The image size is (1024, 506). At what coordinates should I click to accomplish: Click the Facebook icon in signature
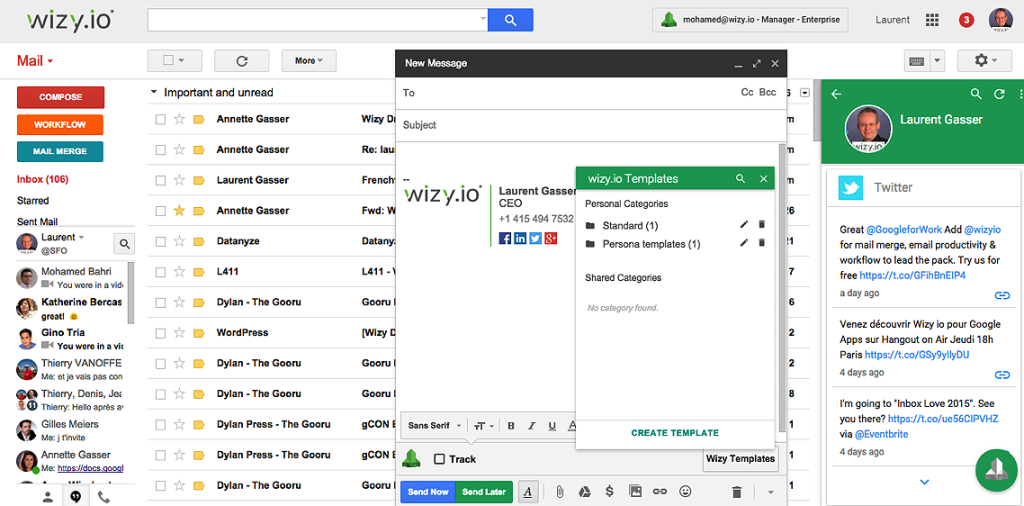[505, 238]
